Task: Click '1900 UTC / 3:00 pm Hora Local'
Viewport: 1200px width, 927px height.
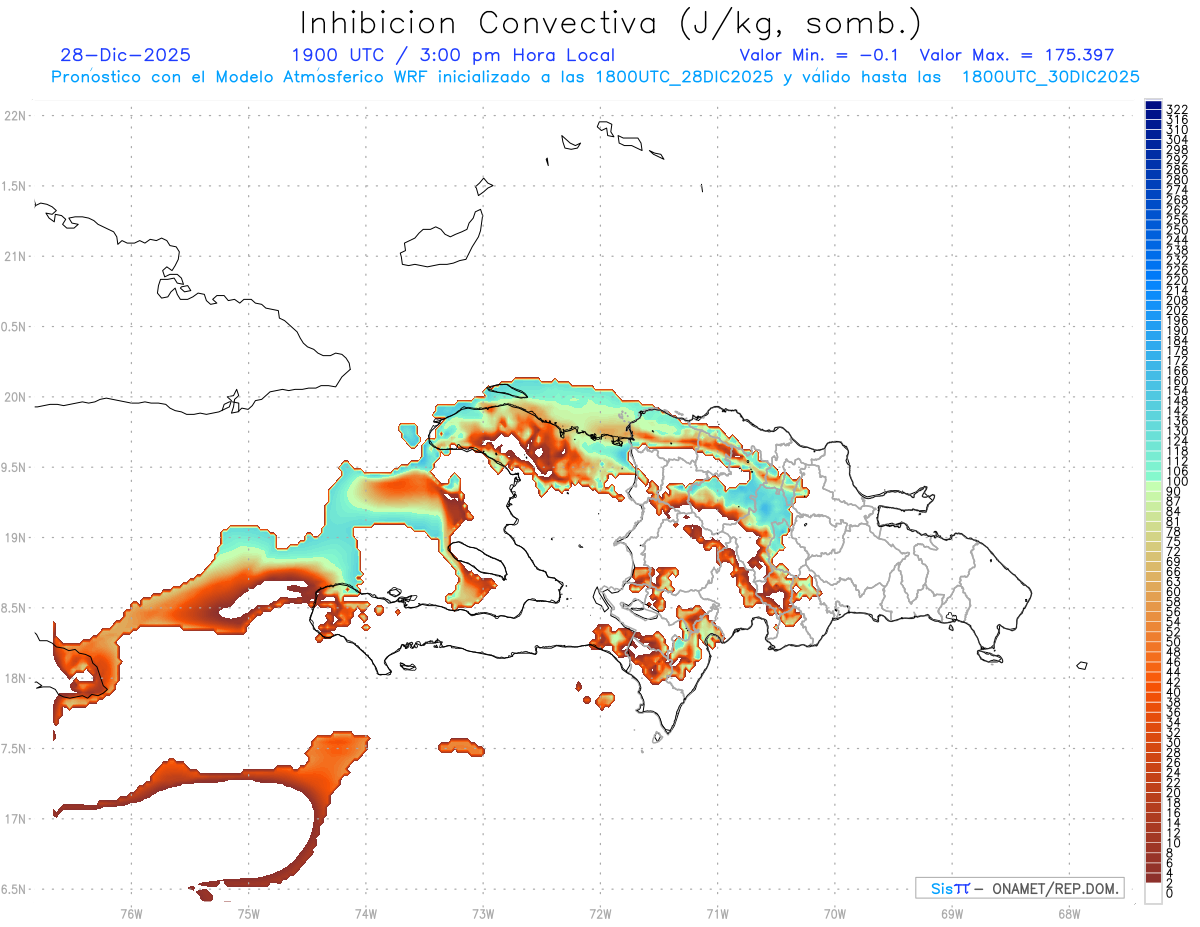Action: click(x=453, y=56)
